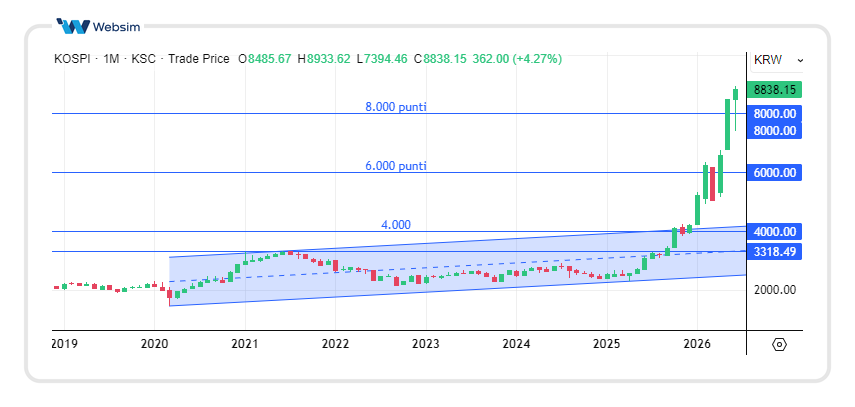Click the 2020 time axis label

pyautogui.click(x=154, y=344)
